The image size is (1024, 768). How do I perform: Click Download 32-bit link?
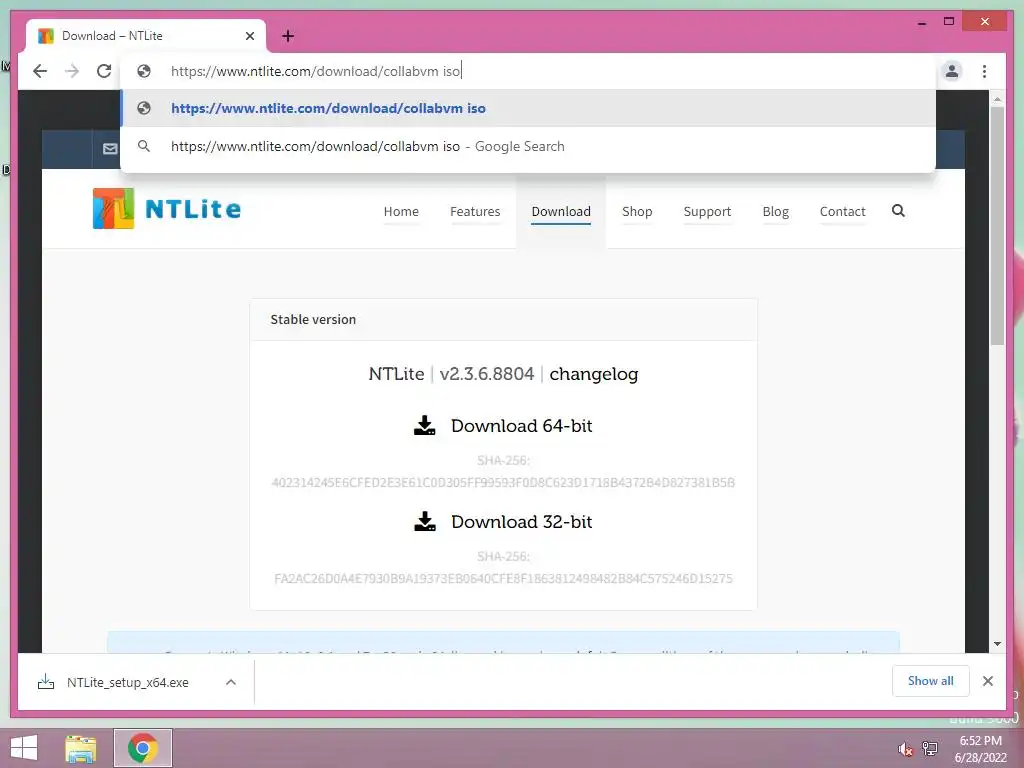(x=521, y=522)
